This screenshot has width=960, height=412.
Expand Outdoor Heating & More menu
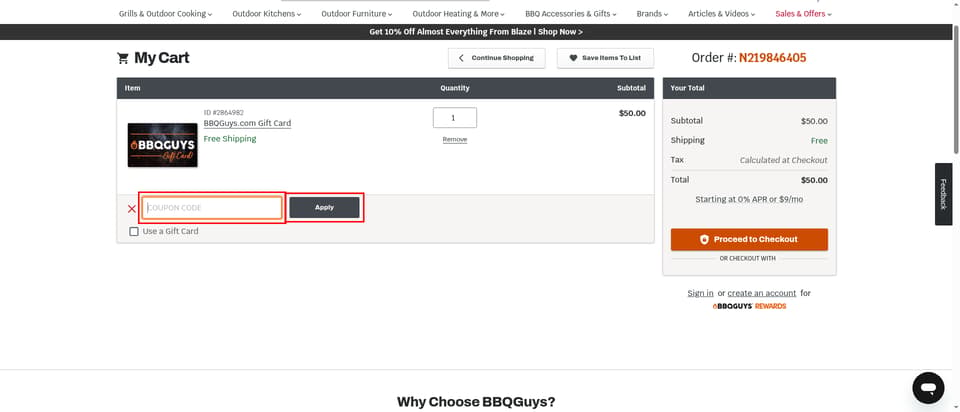459,13
